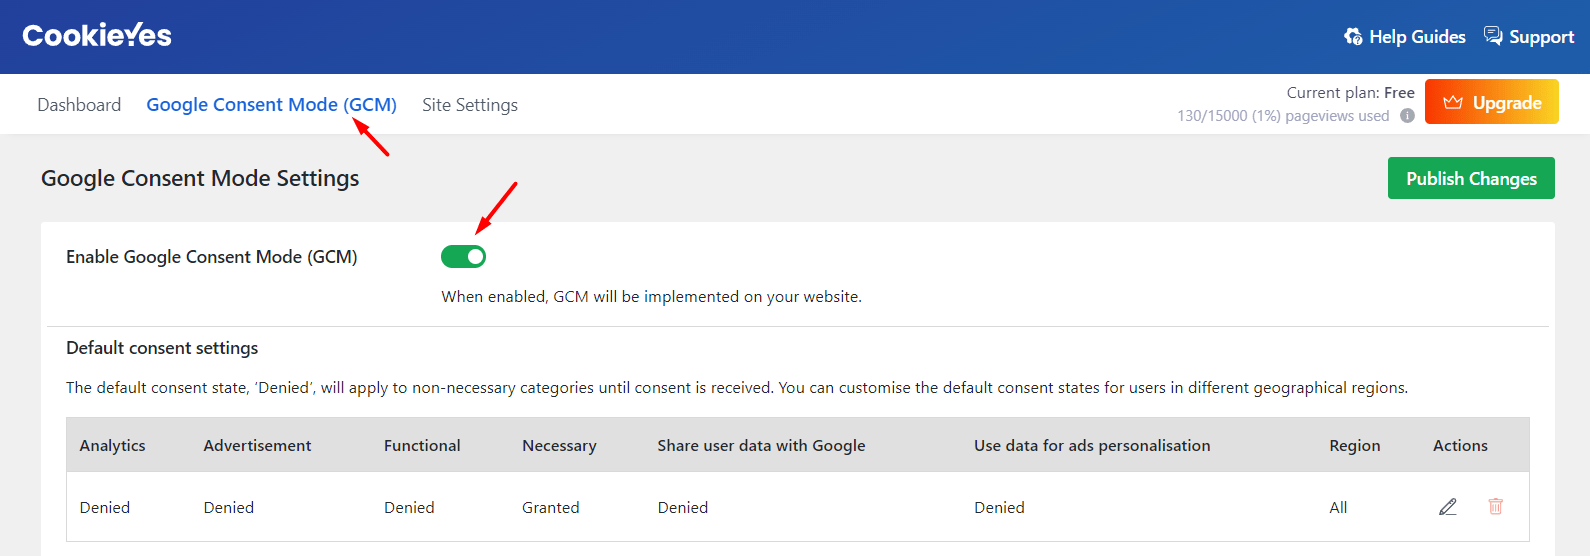Edit the default consent row with pencil icon
The height and width of the screenshot is (556, 1590).
(x=1448, y=507)
